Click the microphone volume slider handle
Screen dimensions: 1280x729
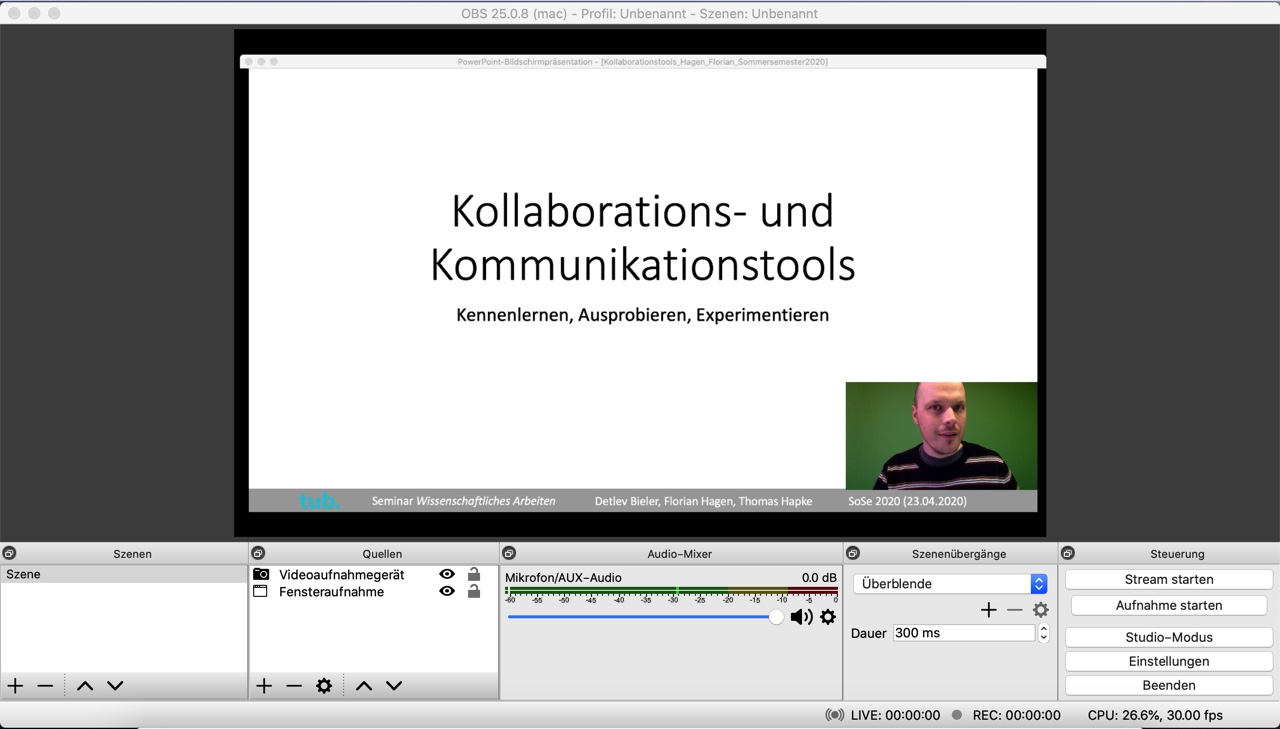click(776, 617)
